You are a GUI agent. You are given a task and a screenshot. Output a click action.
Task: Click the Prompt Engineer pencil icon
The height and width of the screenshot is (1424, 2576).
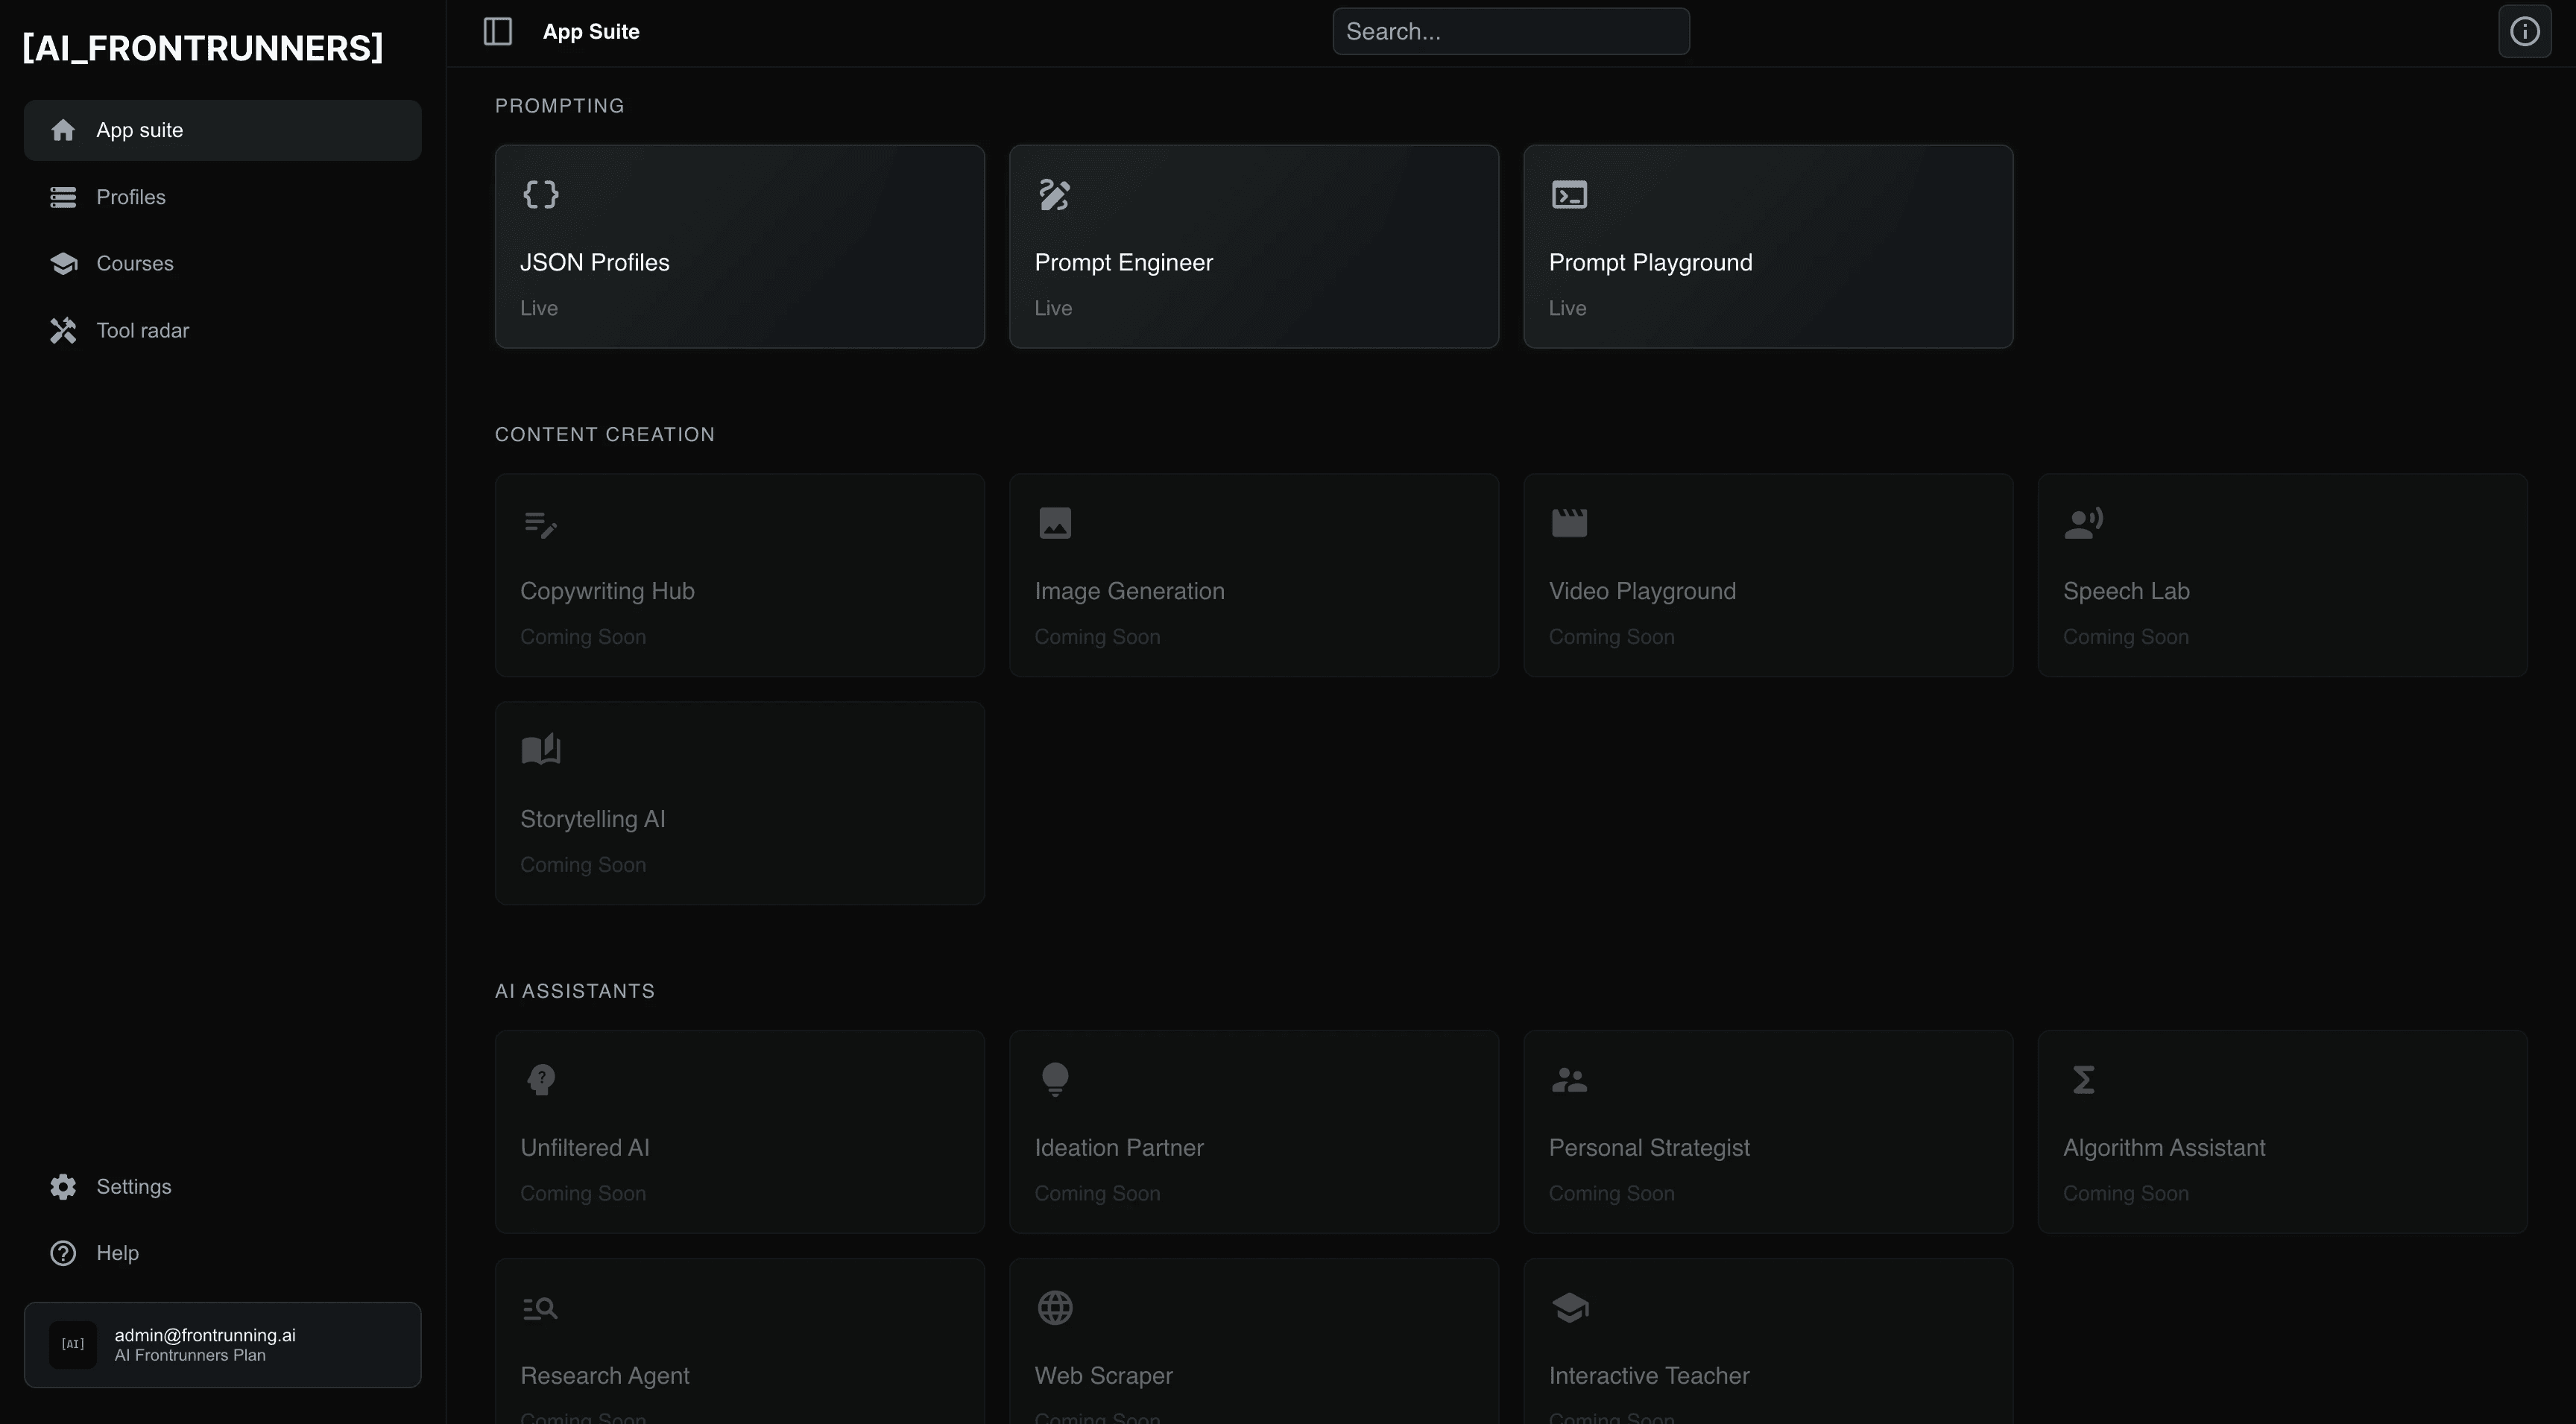[1054, 194]
